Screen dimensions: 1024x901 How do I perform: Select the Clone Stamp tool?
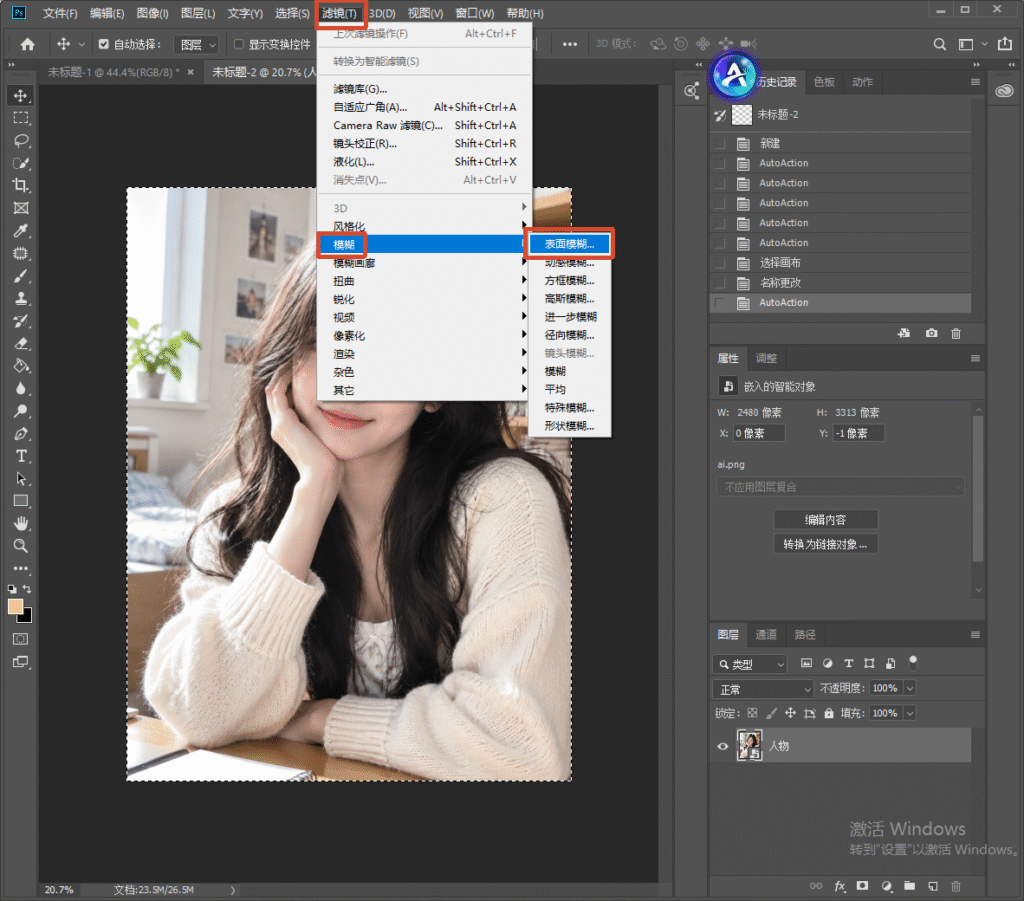pyautogui.click(x=21, y=298)
